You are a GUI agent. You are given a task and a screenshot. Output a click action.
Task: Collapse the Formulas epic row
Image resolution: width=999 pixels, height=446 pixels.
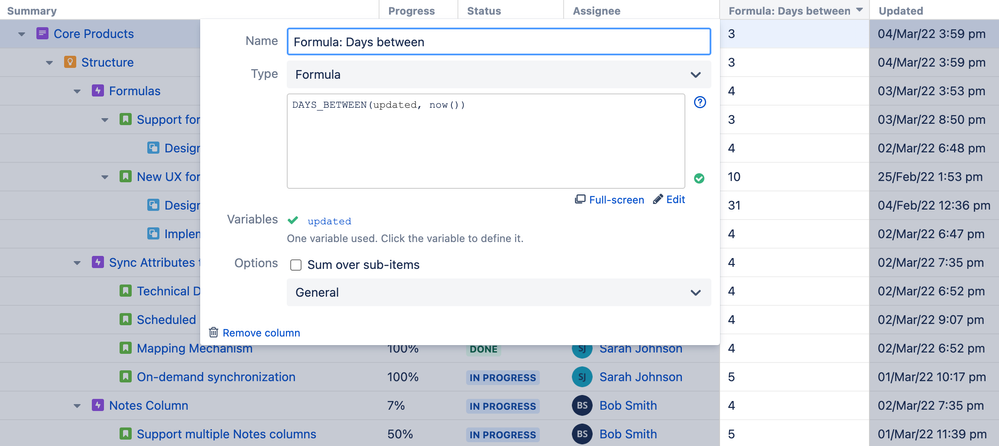[78, 92]
